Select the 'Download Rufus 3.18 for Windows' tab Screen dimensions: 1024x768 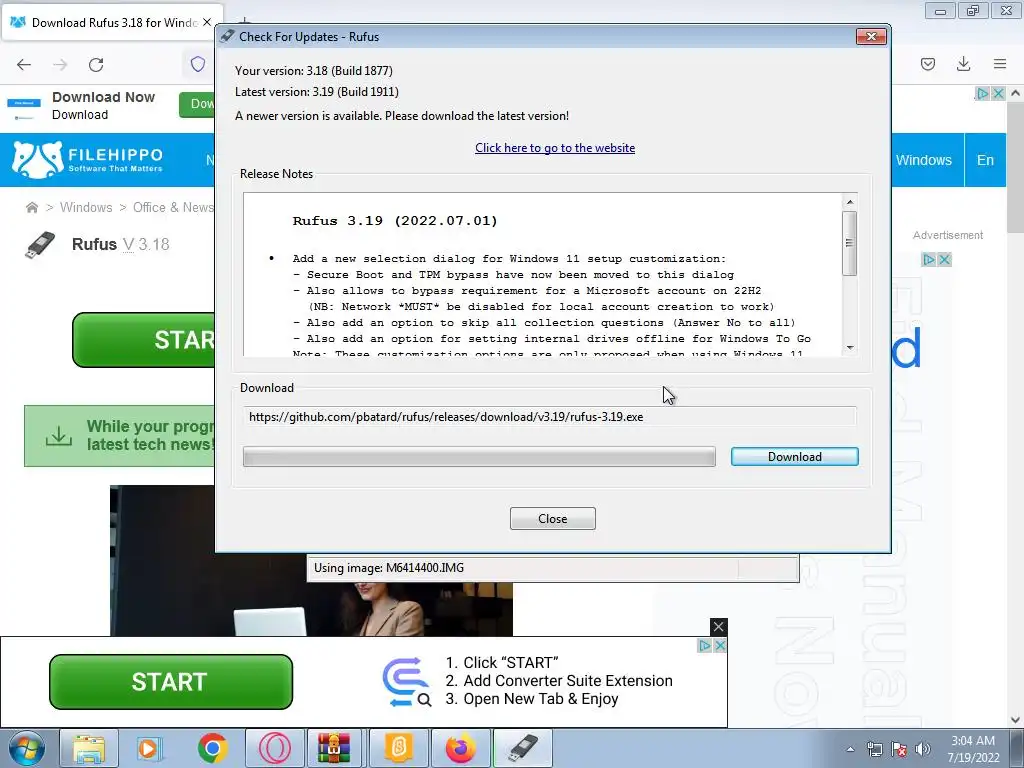112,22
